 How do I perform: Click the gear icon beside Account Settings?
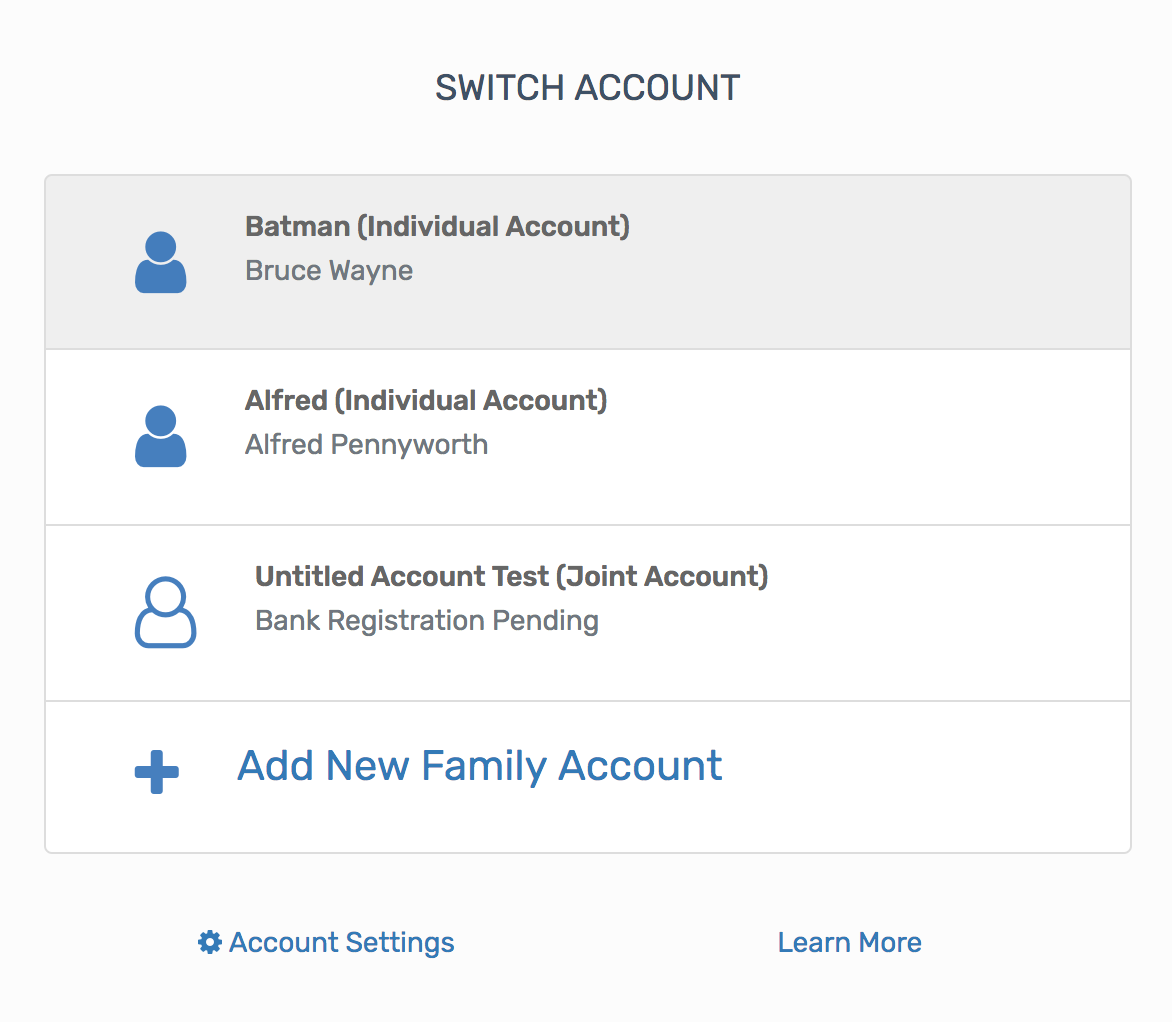point(209,942)
